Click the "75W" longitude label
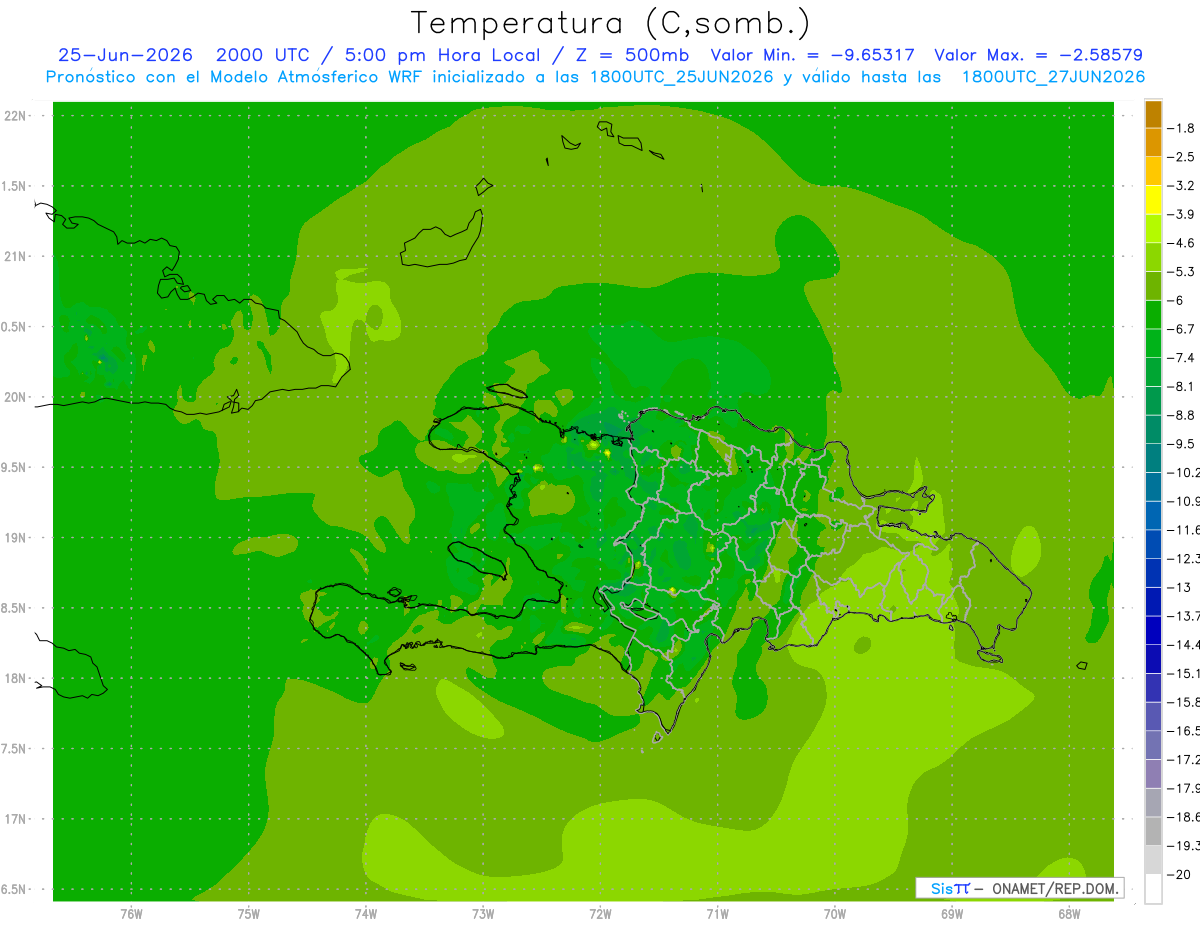 click(248, 914)
